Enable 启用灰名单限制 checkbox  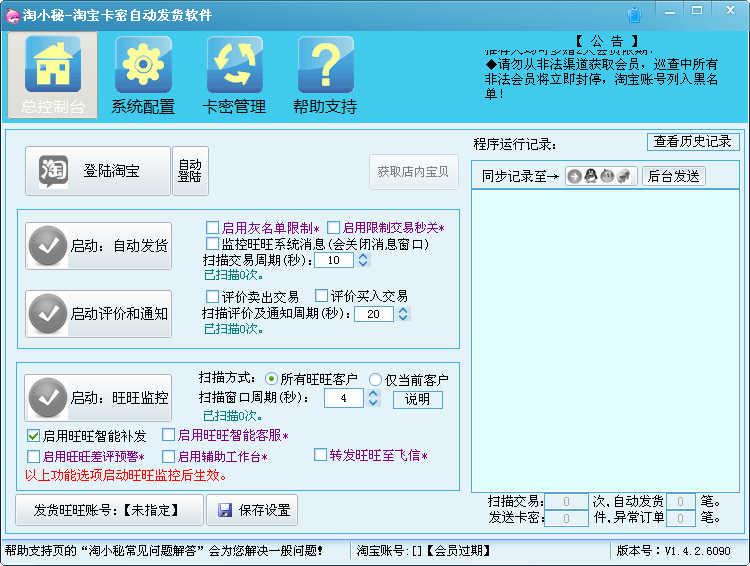212,227
